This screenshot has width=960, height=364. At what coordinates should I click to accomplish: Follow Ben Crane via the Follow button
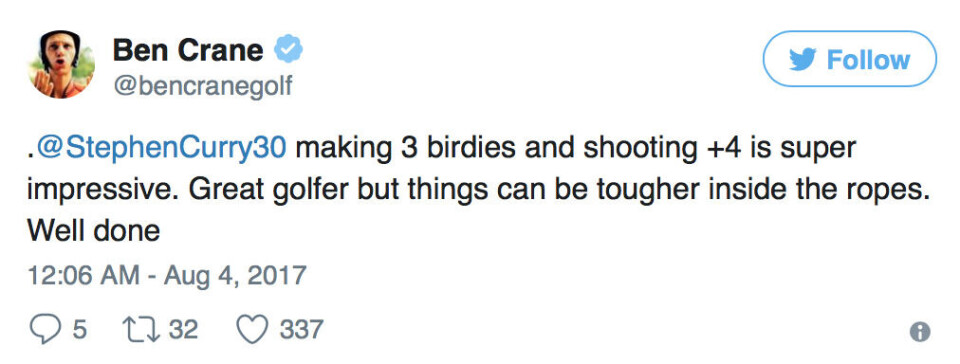pos(849,59)
